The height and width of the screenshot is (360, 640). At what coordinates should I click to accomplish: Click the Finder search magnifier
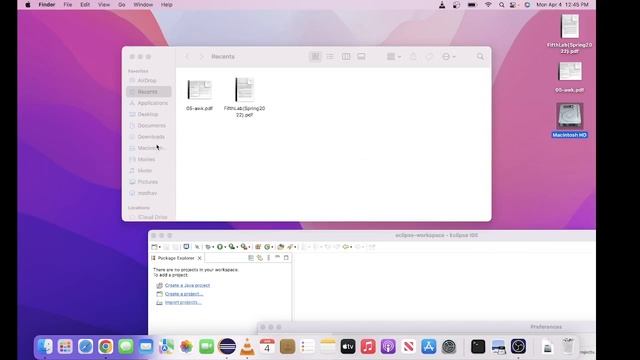480,57
